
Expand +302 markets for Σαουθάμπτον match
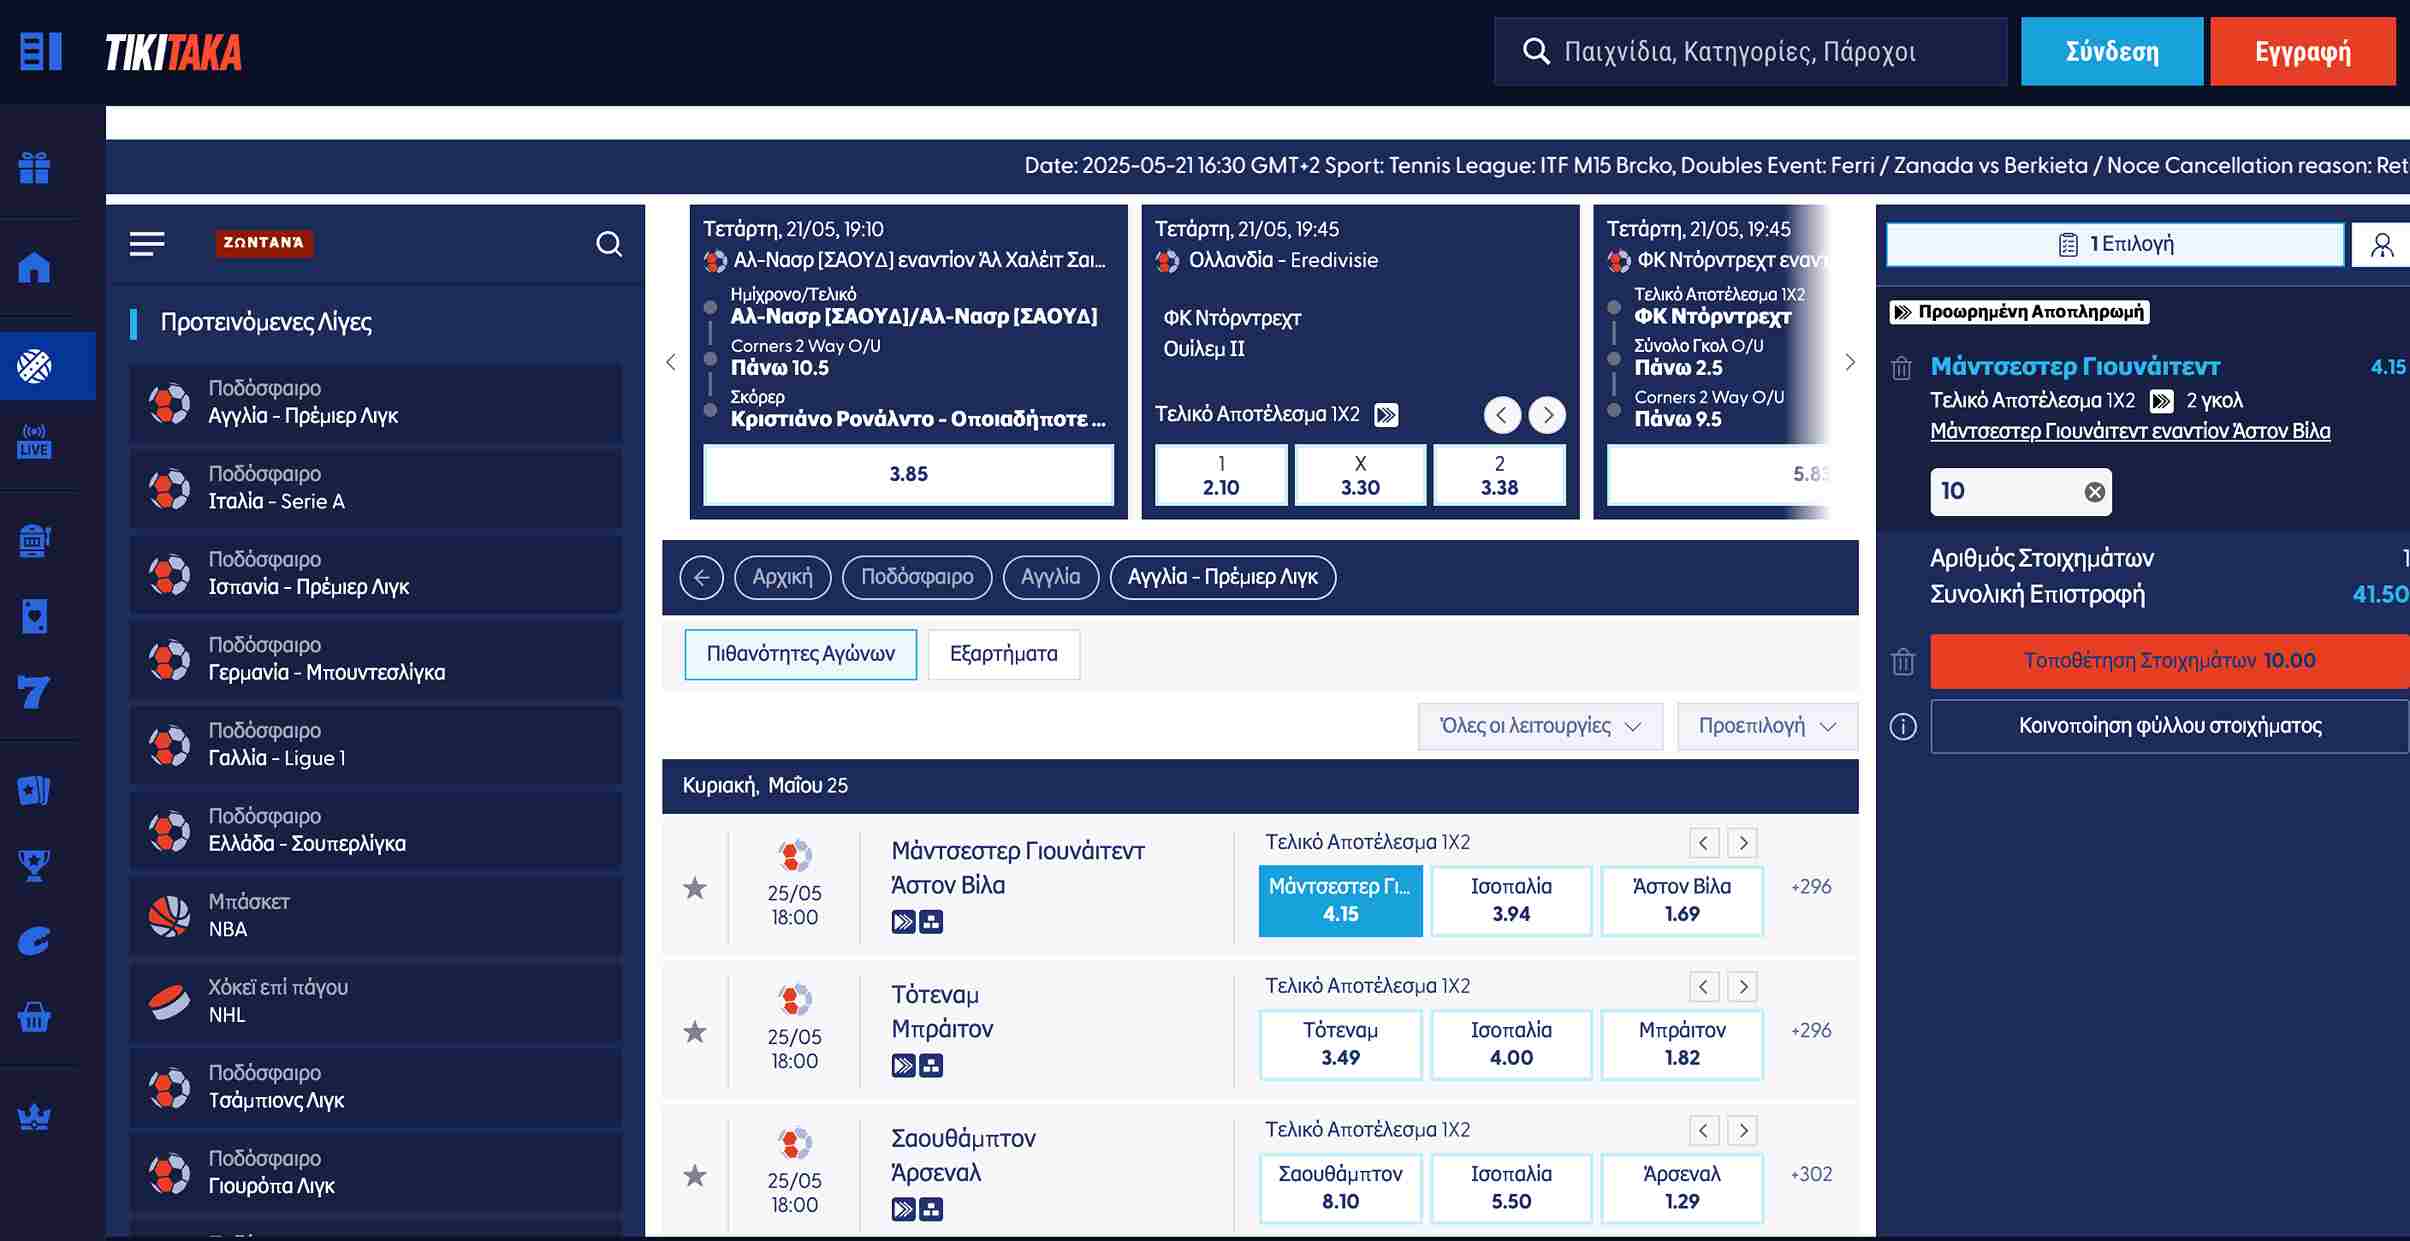tap(1811, 1175)
